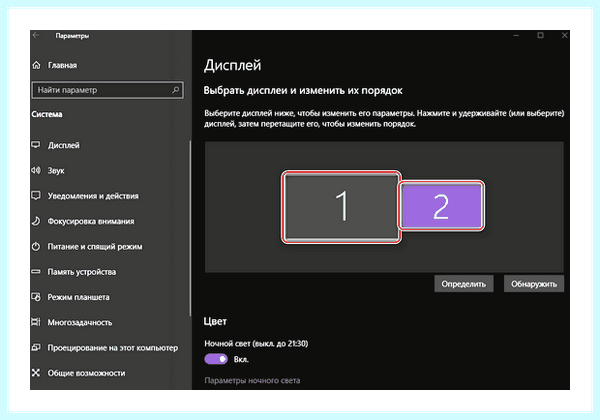Image resolution: width=600 pixels, height=420 pixels.
Task: Click the home icon next to Главная
Action: [x=36, y=65]
